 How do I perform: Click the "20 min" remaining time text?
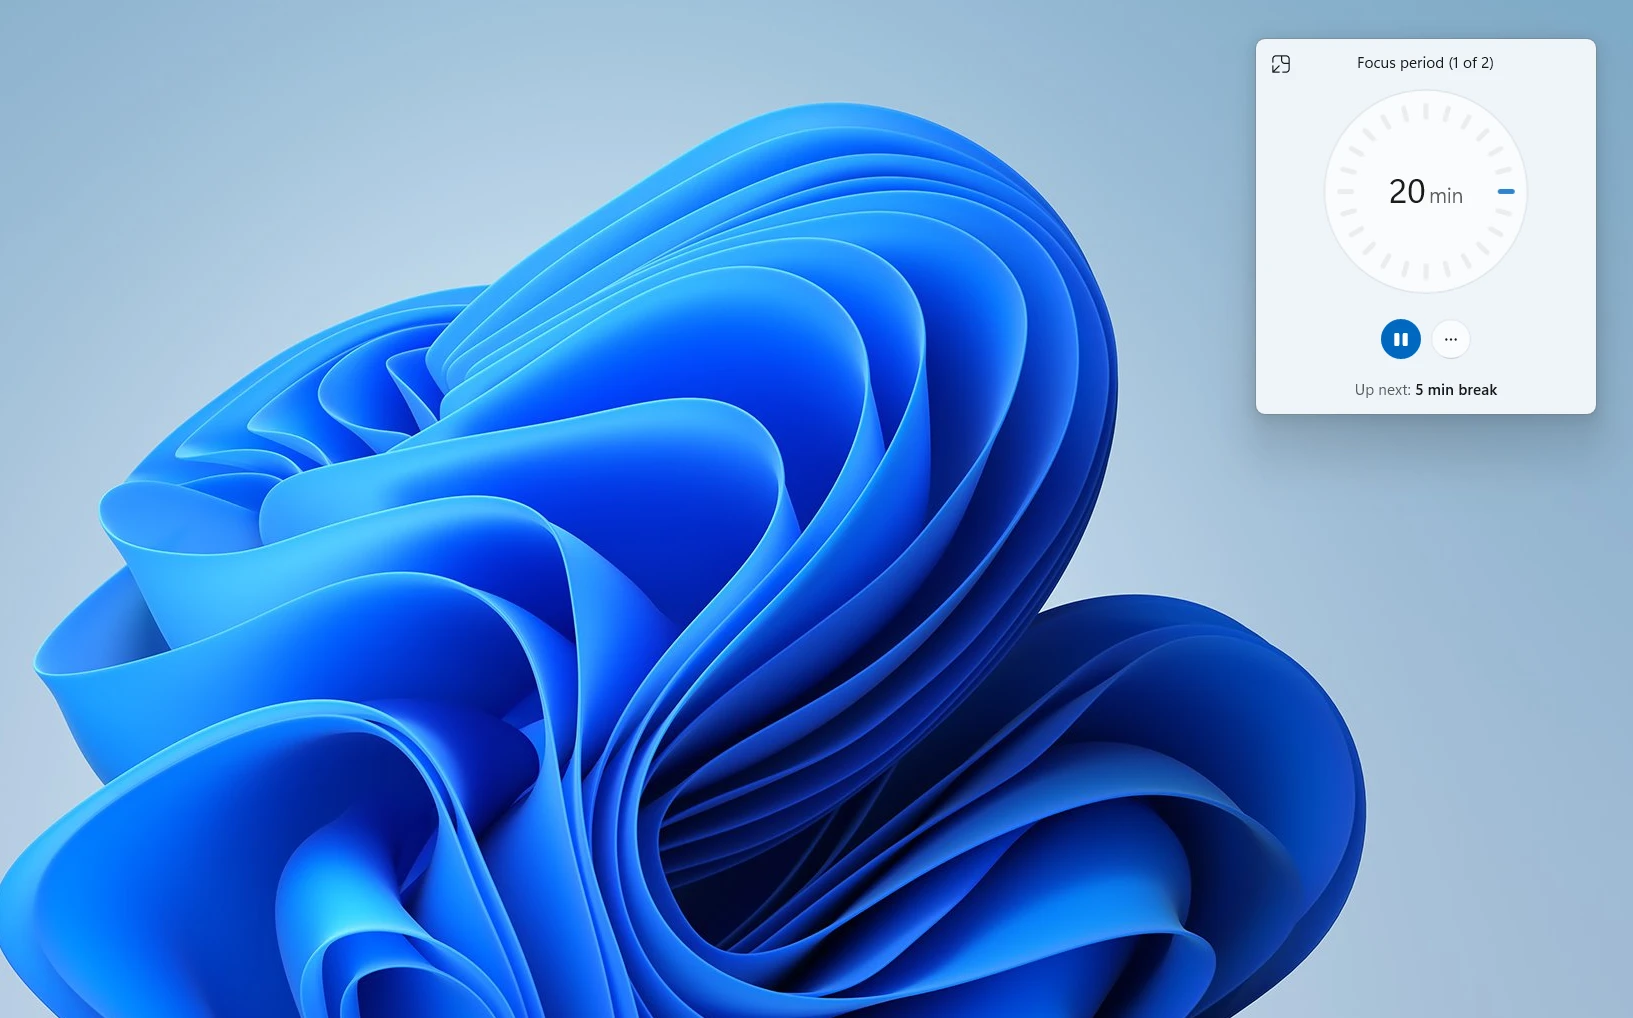(x=1425, y=191)
